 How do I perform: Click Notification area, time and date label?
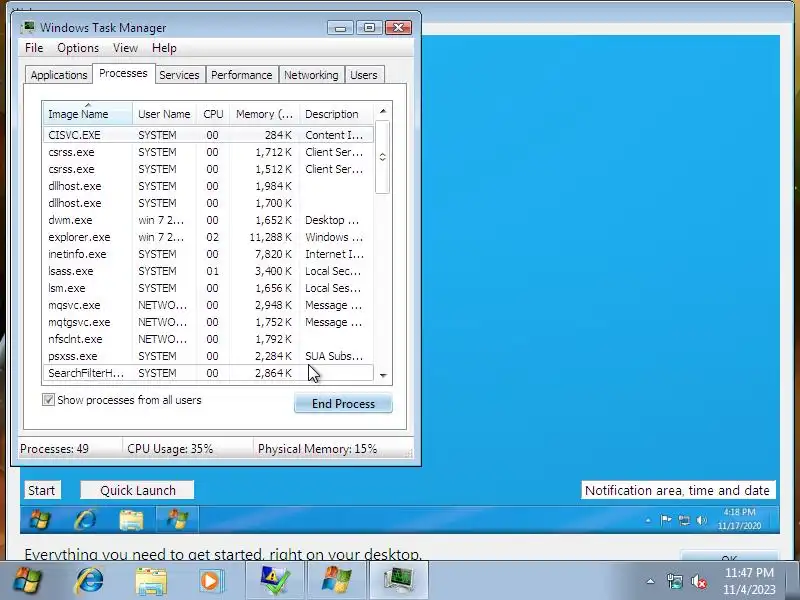[678, 490]
